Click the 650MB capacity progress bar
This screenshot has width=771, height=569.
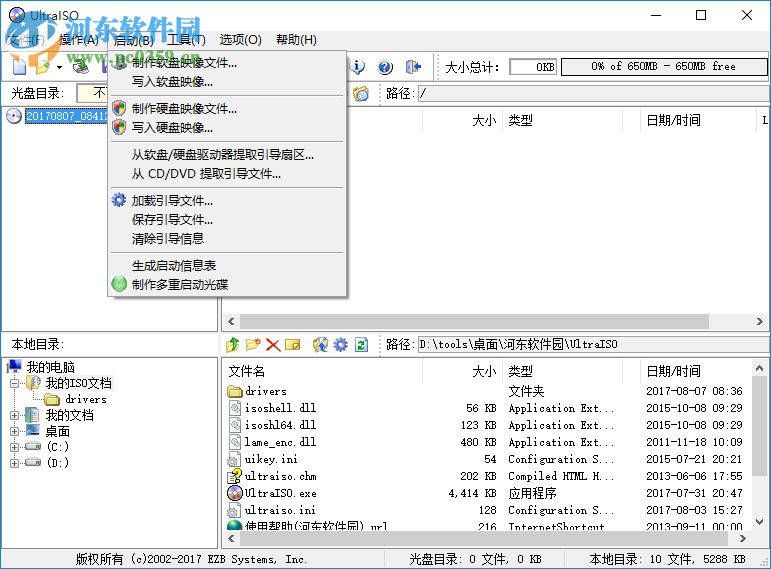click(664, 67)
